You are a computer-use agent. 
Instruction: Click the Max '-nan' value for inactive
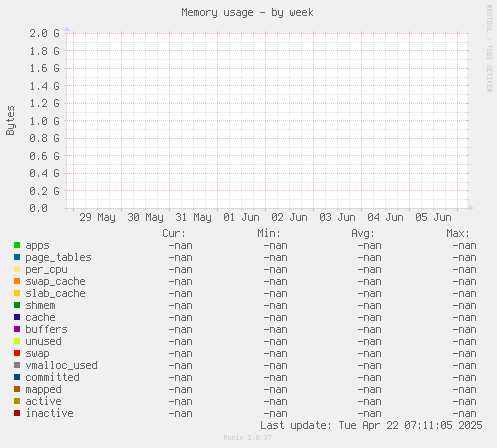point(464,414)
